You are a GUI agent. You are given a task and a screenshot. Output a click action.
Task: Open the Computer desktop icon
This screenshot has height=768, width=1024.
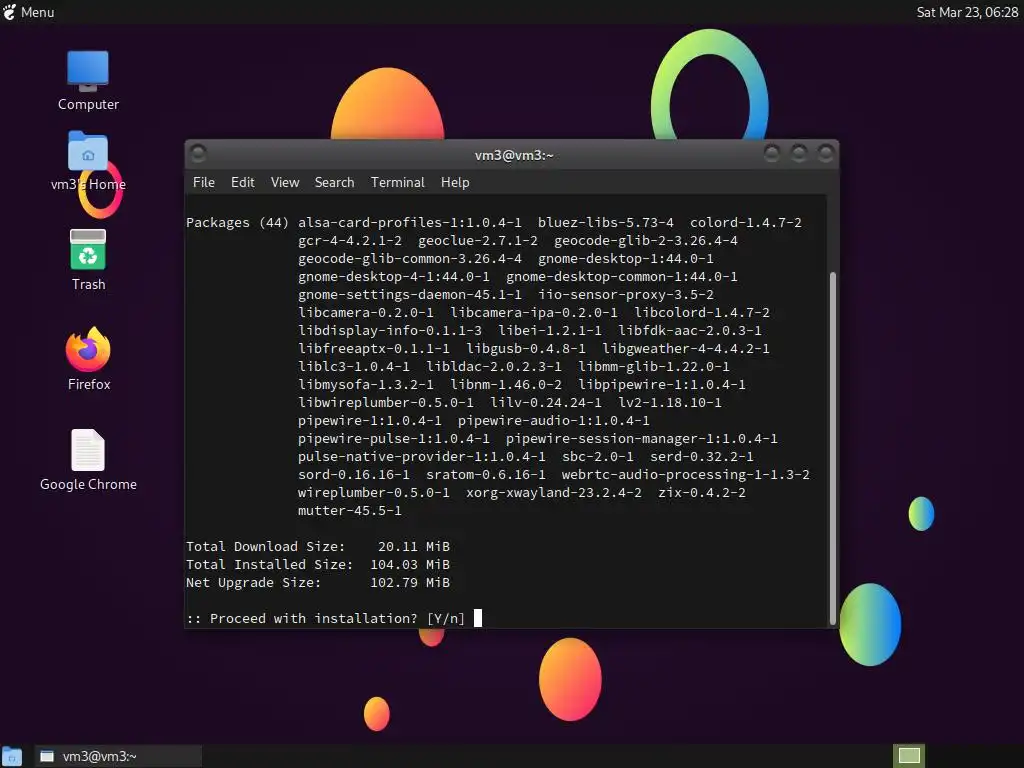(88, 81)
